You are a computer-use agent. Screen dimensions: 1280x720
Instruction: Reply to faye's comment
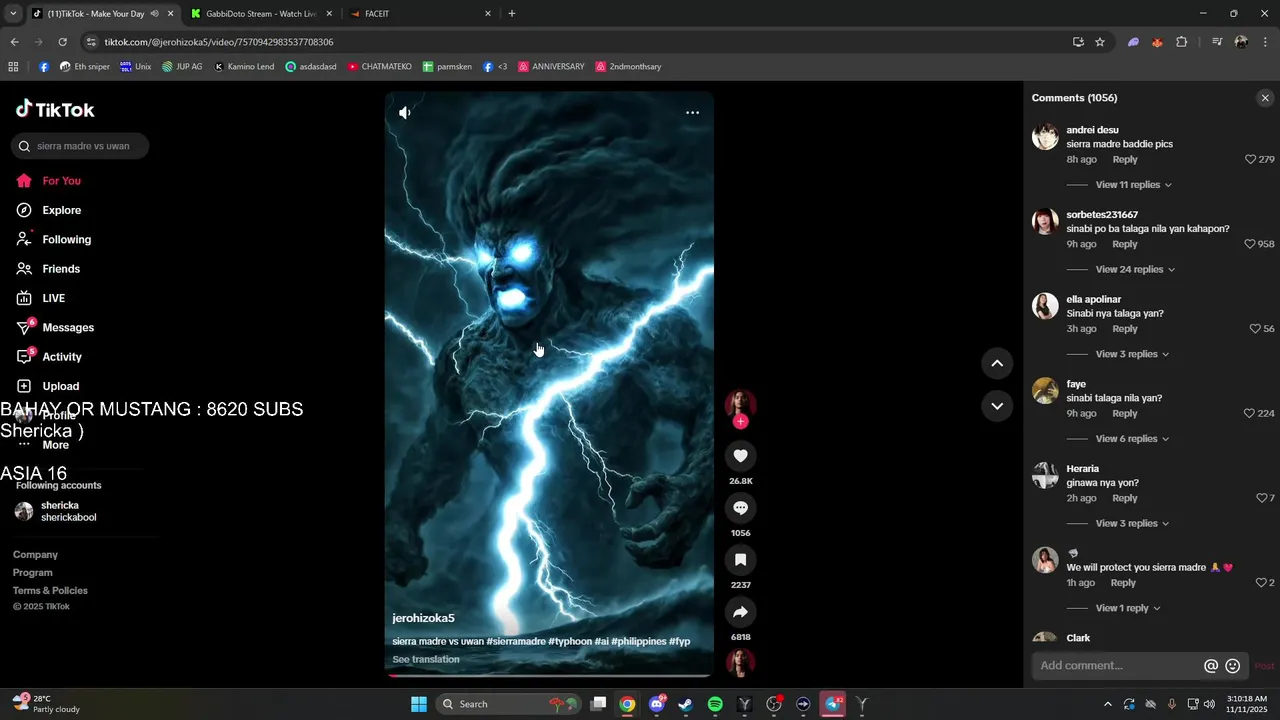(1125, 414)
